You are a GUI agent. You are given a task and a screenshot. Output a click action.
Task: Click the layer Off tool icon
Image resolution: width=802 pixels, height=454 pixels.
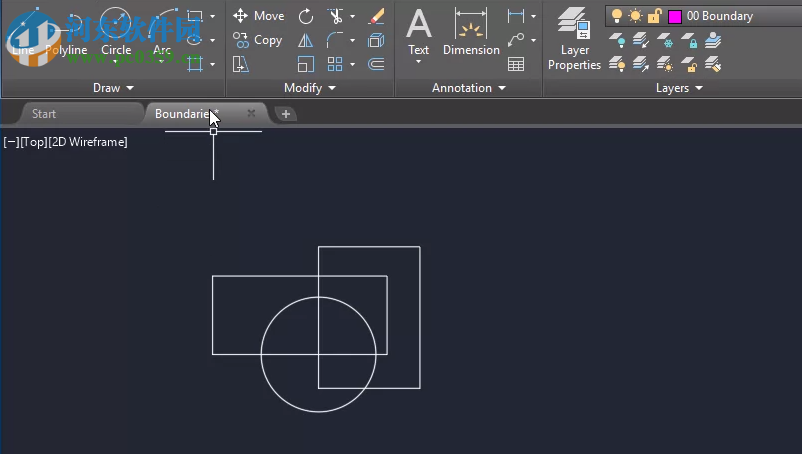617,40
